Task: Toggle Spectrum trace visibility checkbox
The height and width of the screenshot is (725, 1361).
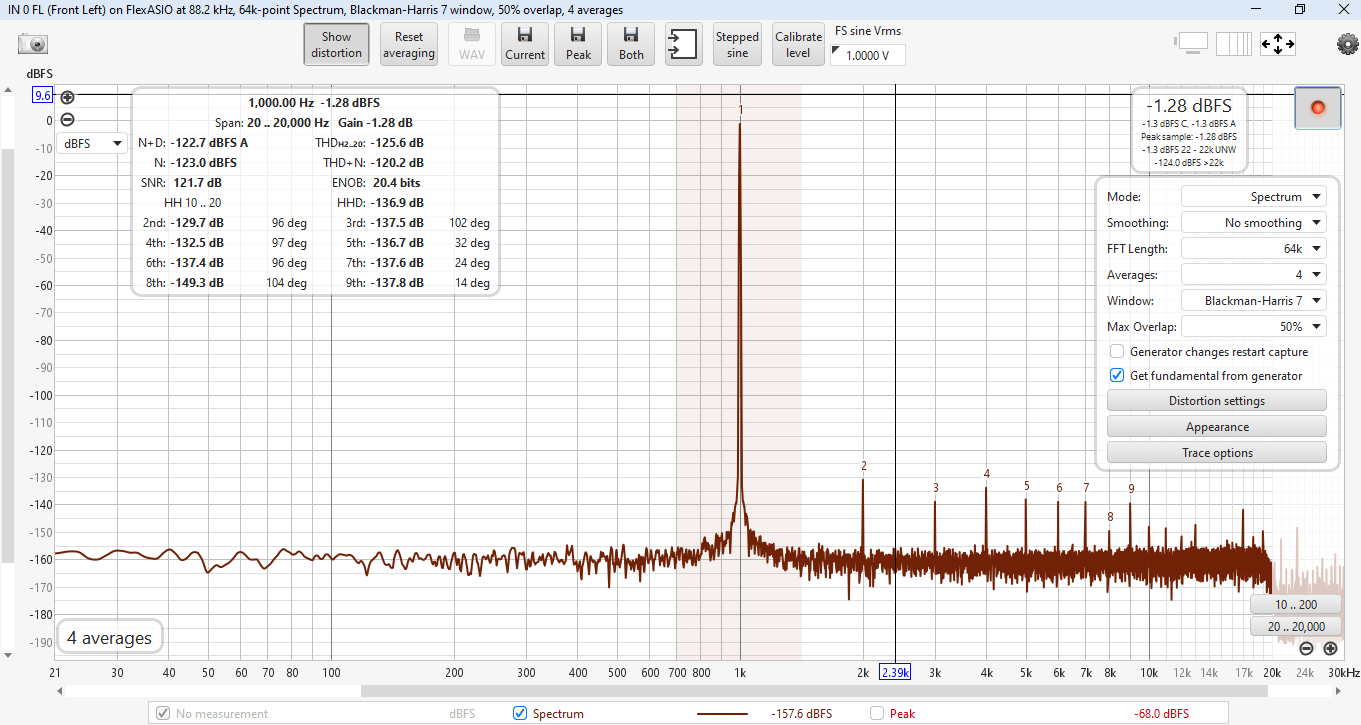Action: [x=519, y=713]
